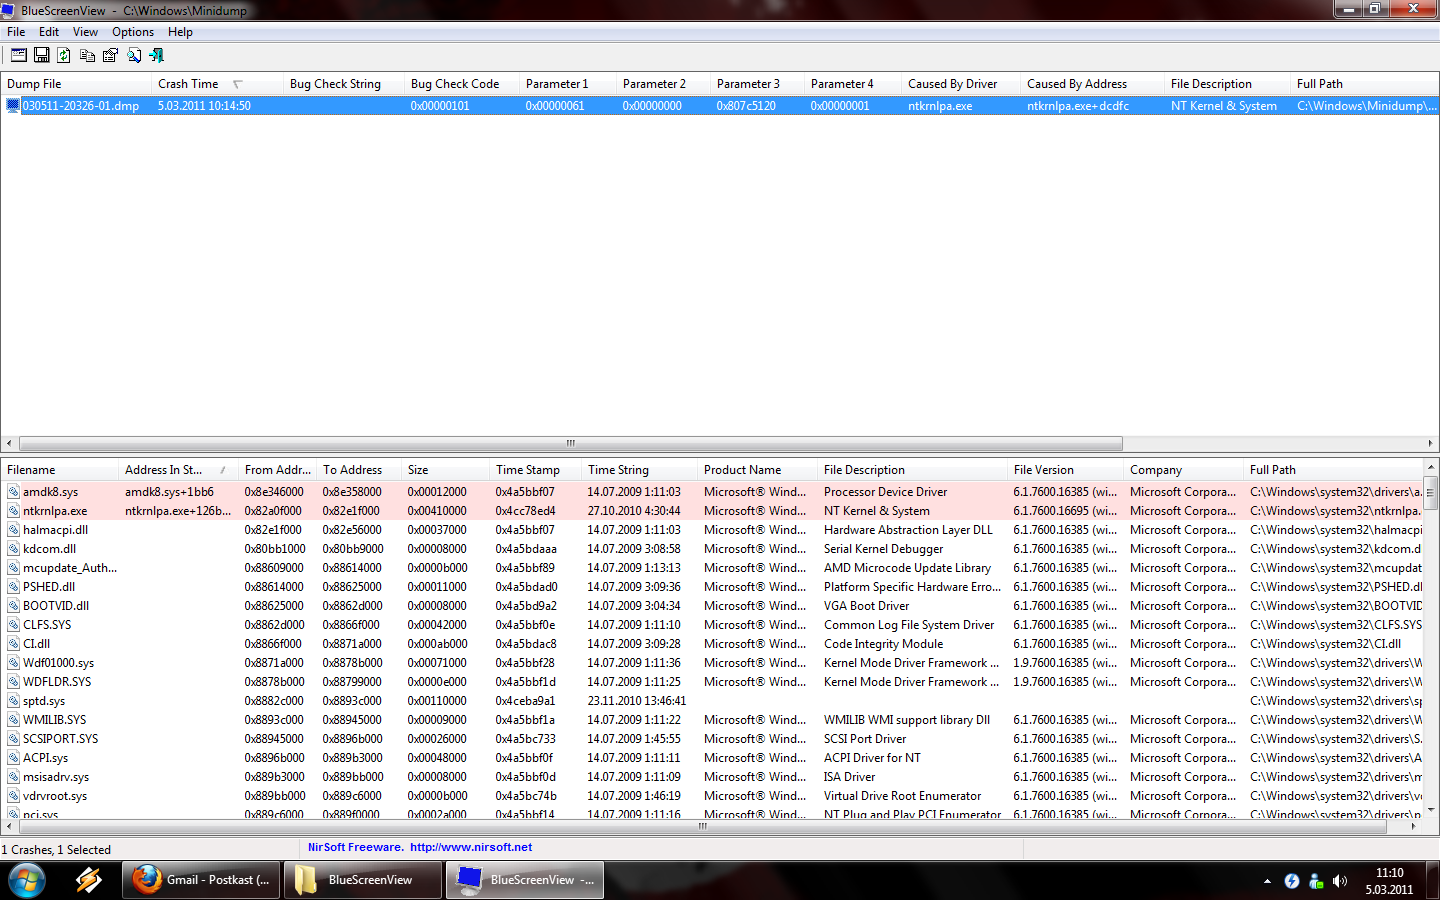Screen dimensions: 1440x900
Task: Sort by Bug Check String column
Action: tap(343, 84)
